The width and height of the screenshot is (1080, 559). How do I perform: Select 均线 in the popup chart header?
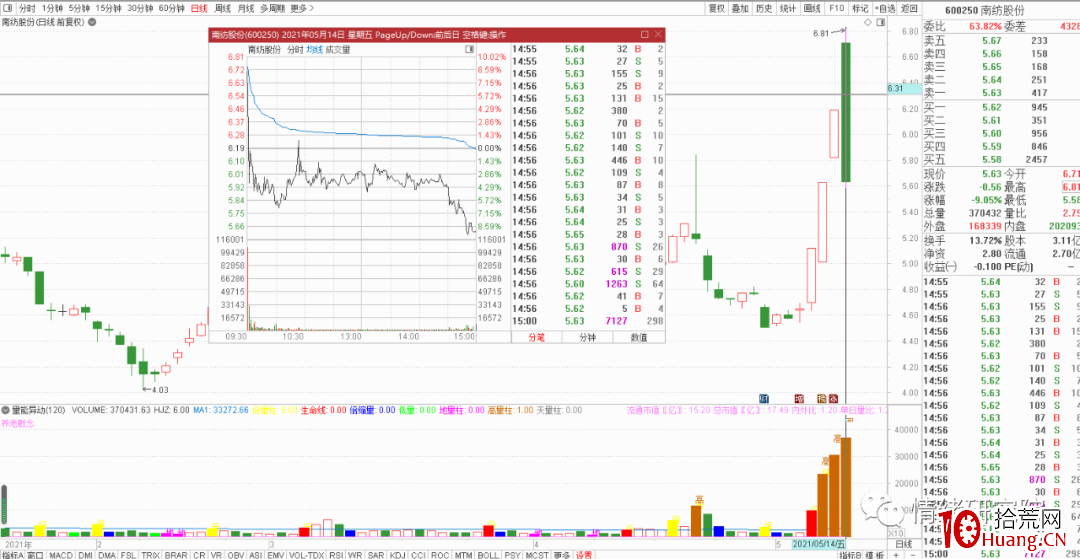314,50
